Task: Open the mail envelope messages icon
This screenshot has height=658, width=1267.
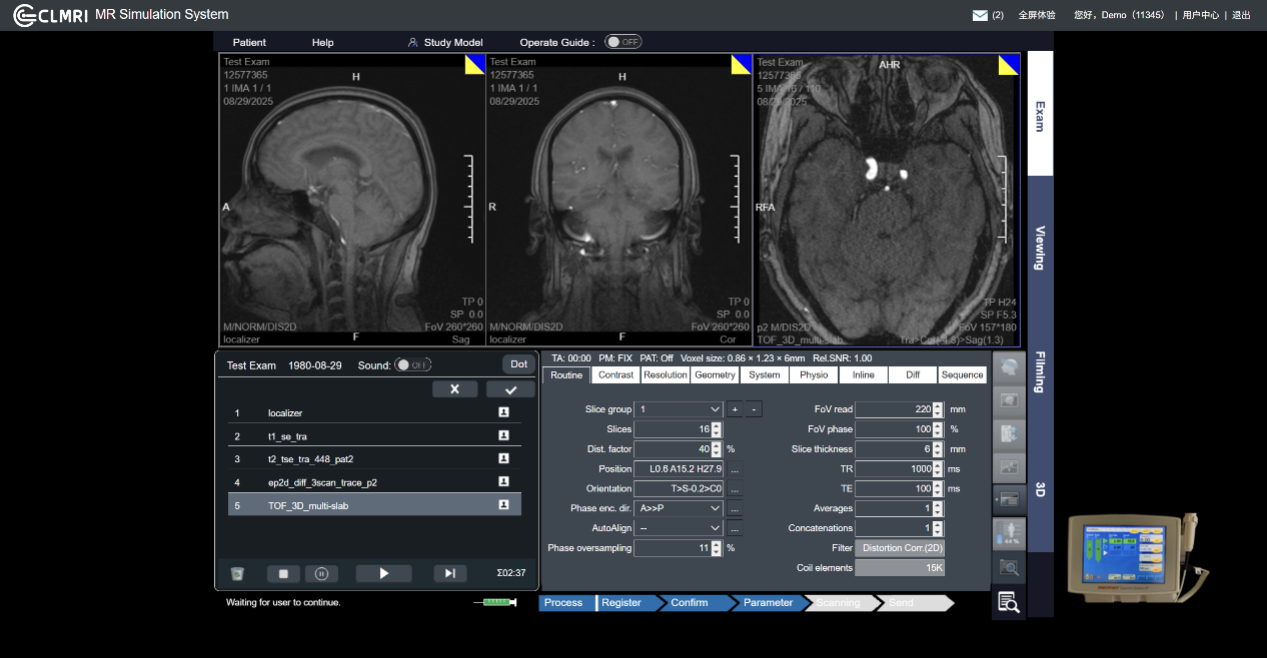Action: (x=980, y=15)
